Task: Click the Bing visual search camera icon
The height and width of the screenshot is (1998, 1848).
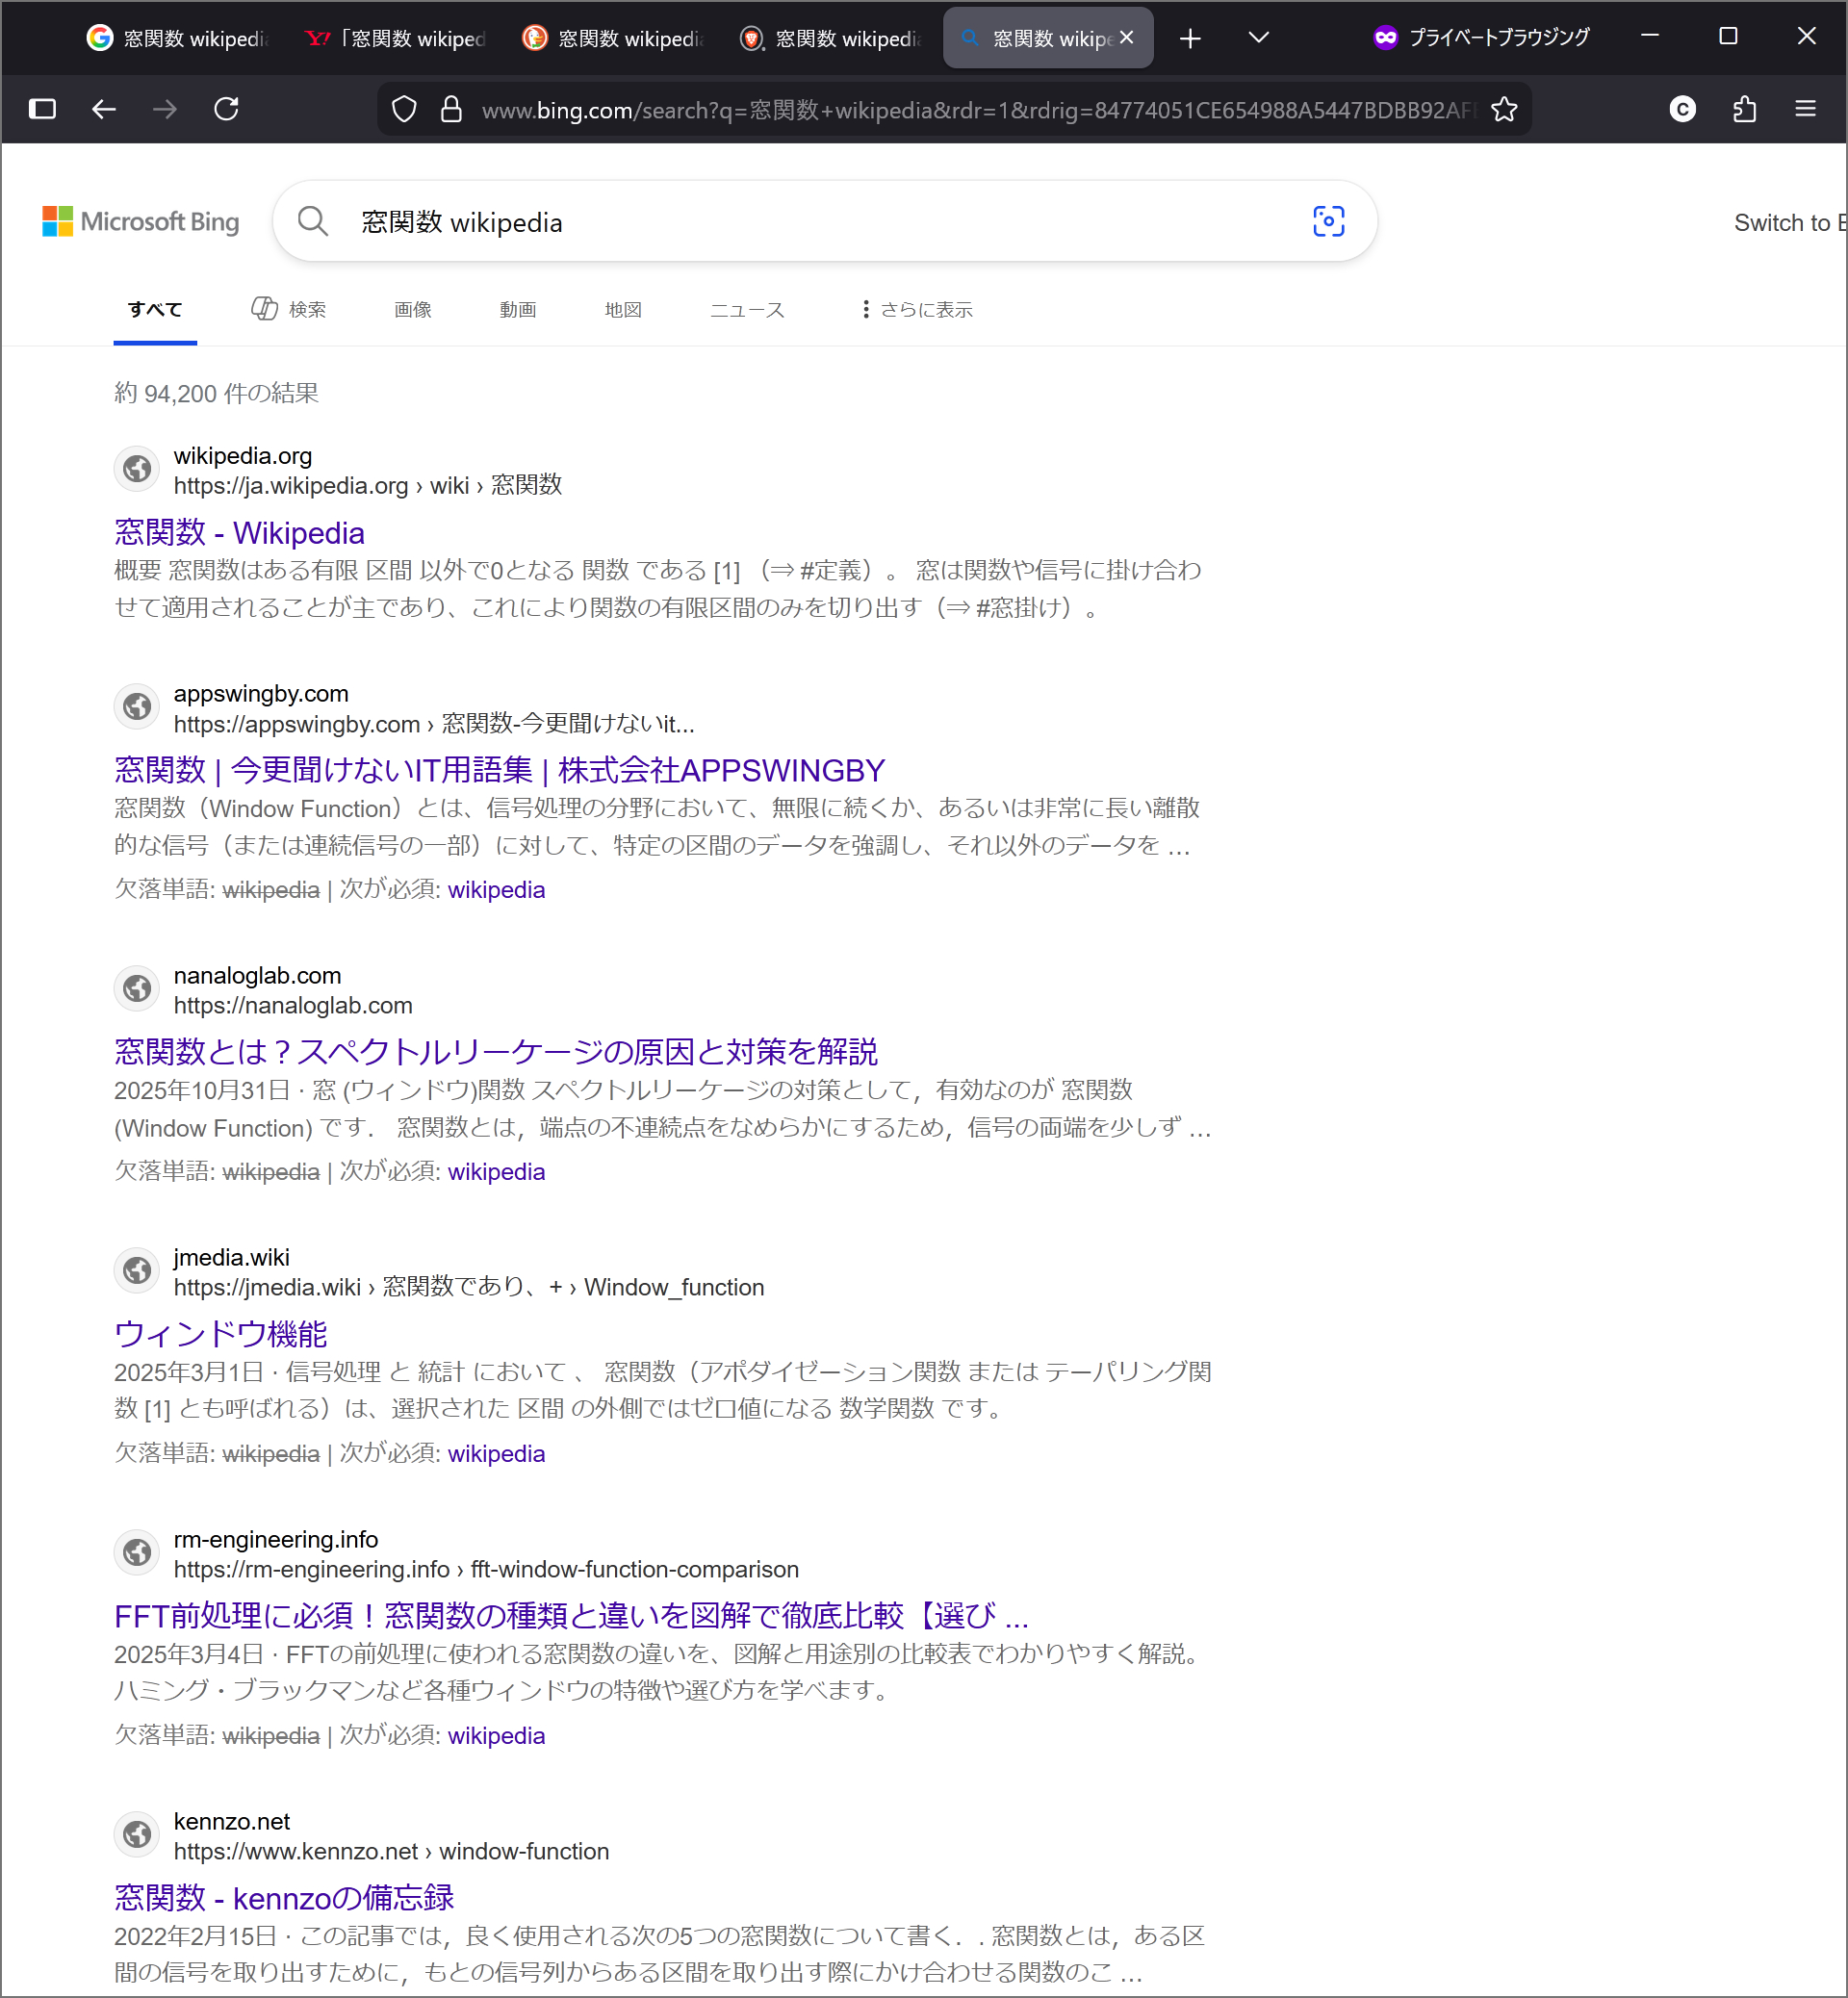Action: point(1328,221)
